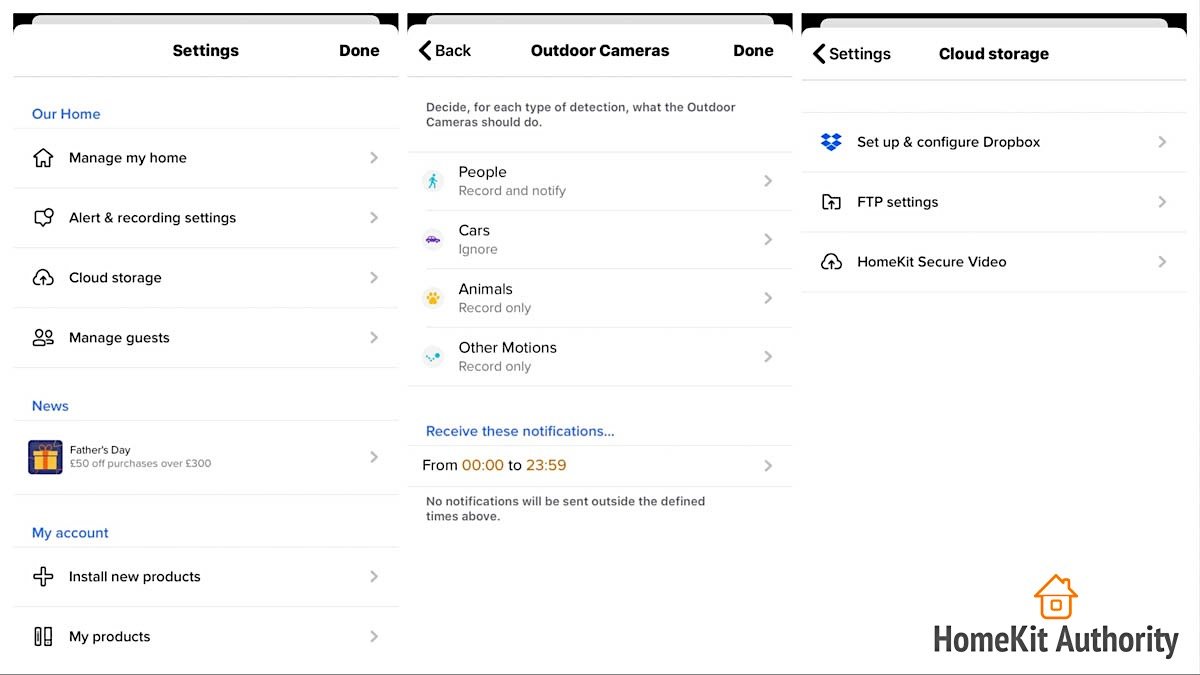This screenshot has width=1200, height=675.
Task: Click the Install new products plus icon
Action: (44, 576)
